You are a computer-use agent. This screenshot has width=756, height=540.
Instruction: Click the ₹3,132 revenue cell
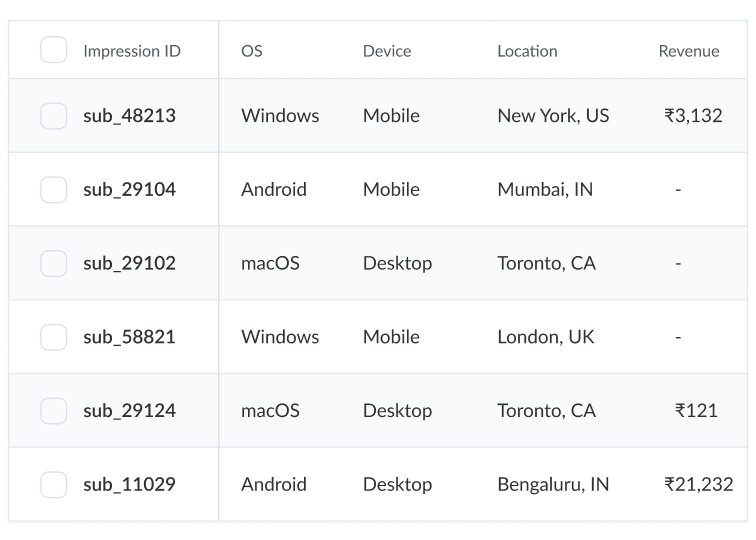(693, 116)
